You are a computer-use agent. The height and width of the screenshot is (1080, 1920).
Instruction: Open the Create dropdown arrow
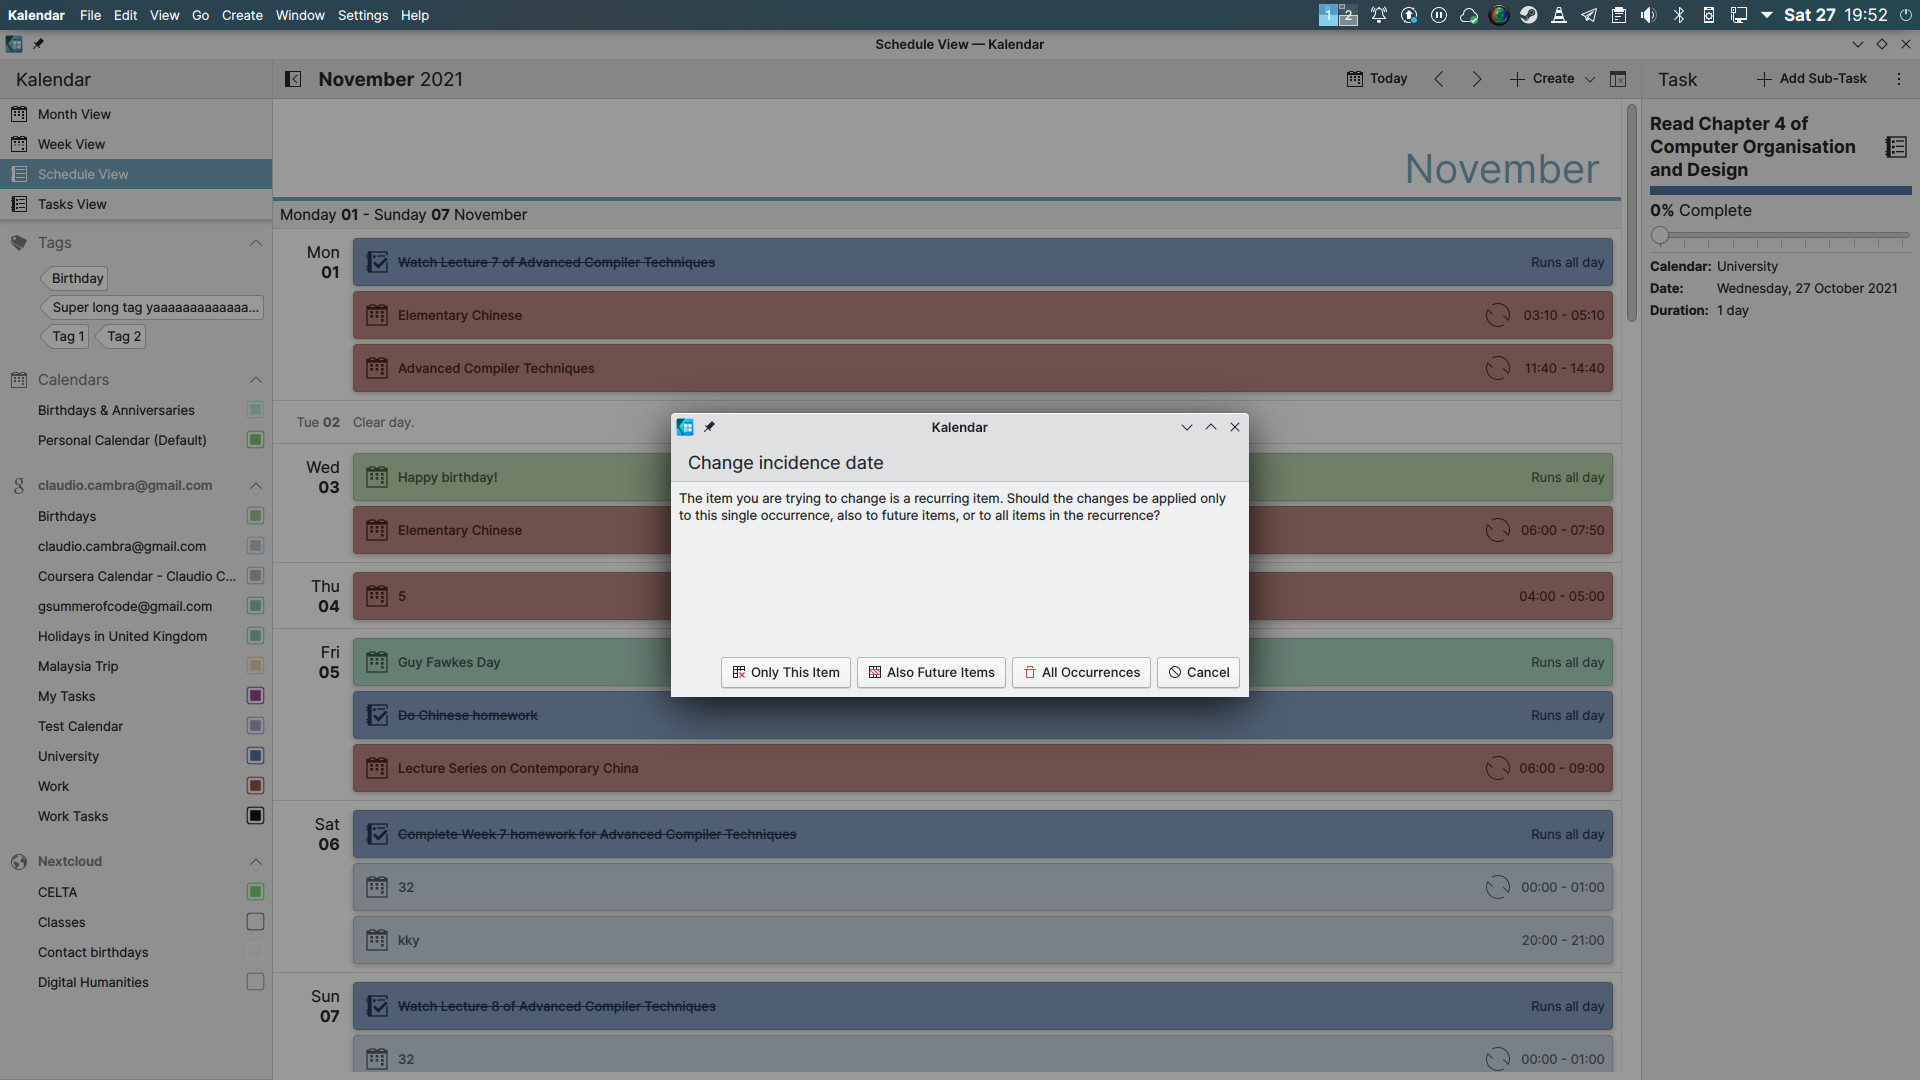click(x=1589, y=79)
